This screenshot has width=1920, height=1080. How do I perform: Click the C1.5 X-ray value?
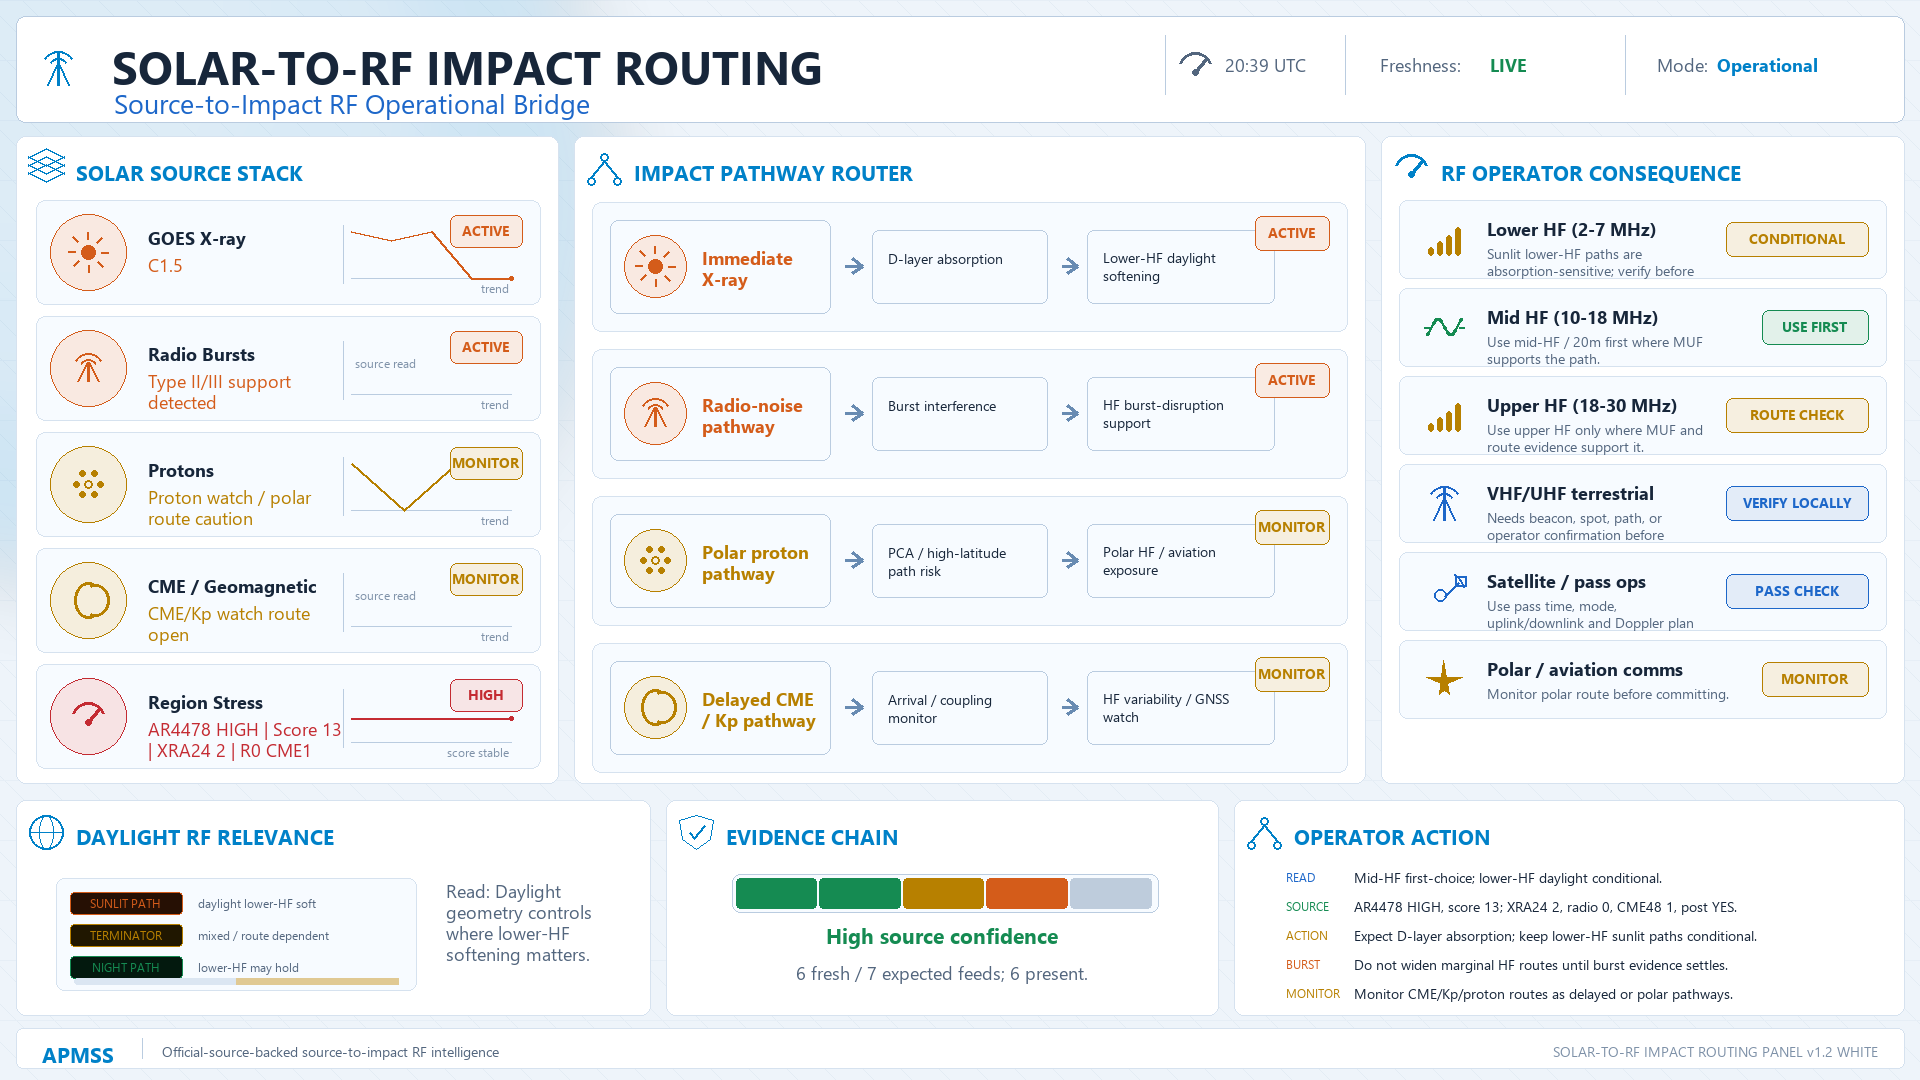click(x=165, y=266)
